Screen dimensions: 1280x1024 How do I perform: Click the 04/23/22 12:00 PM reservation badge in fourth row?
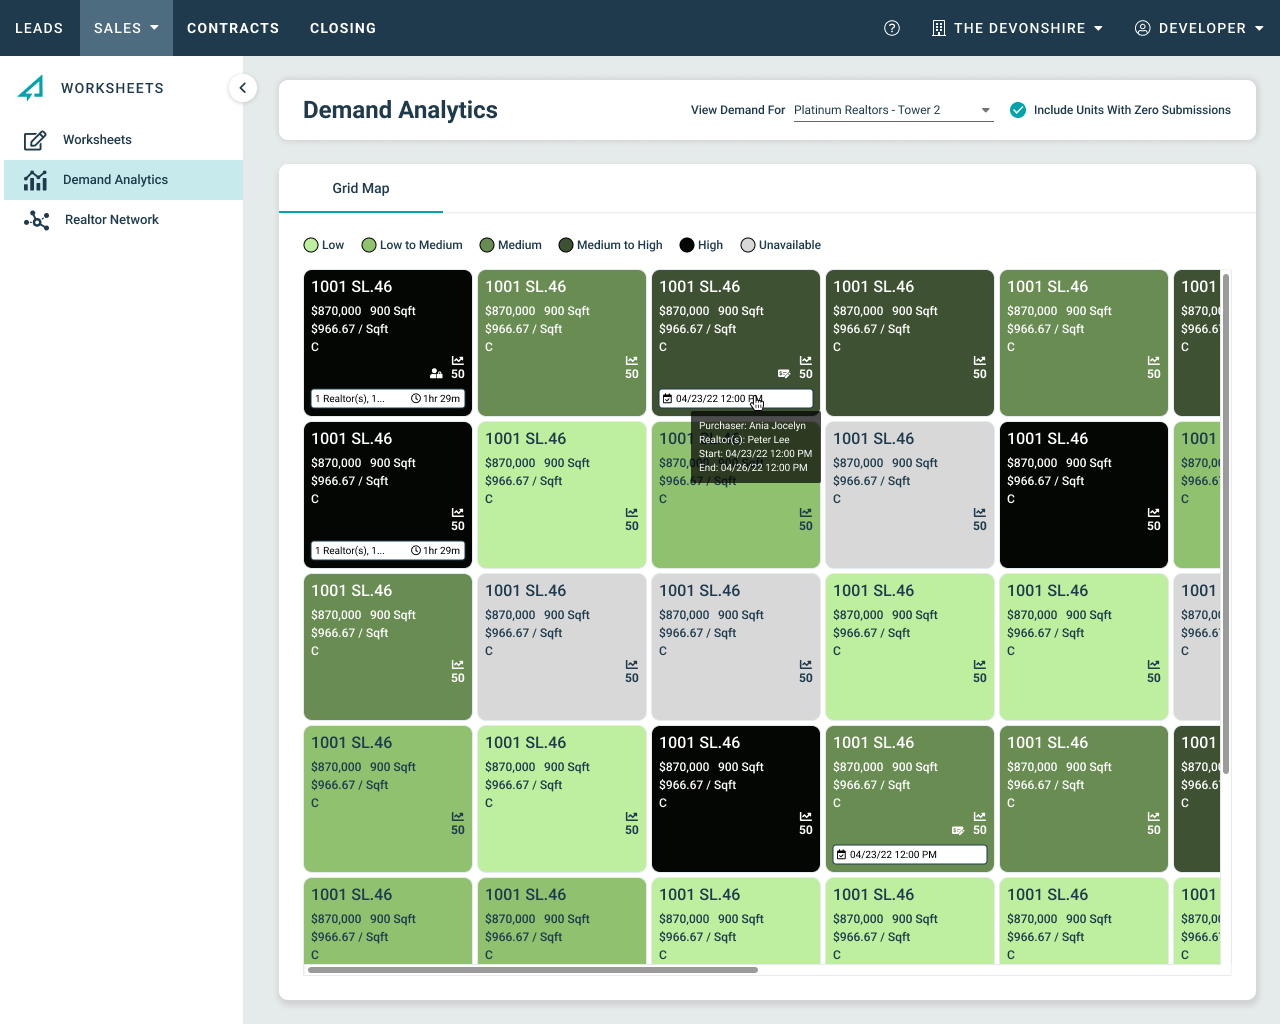(910, 855)
